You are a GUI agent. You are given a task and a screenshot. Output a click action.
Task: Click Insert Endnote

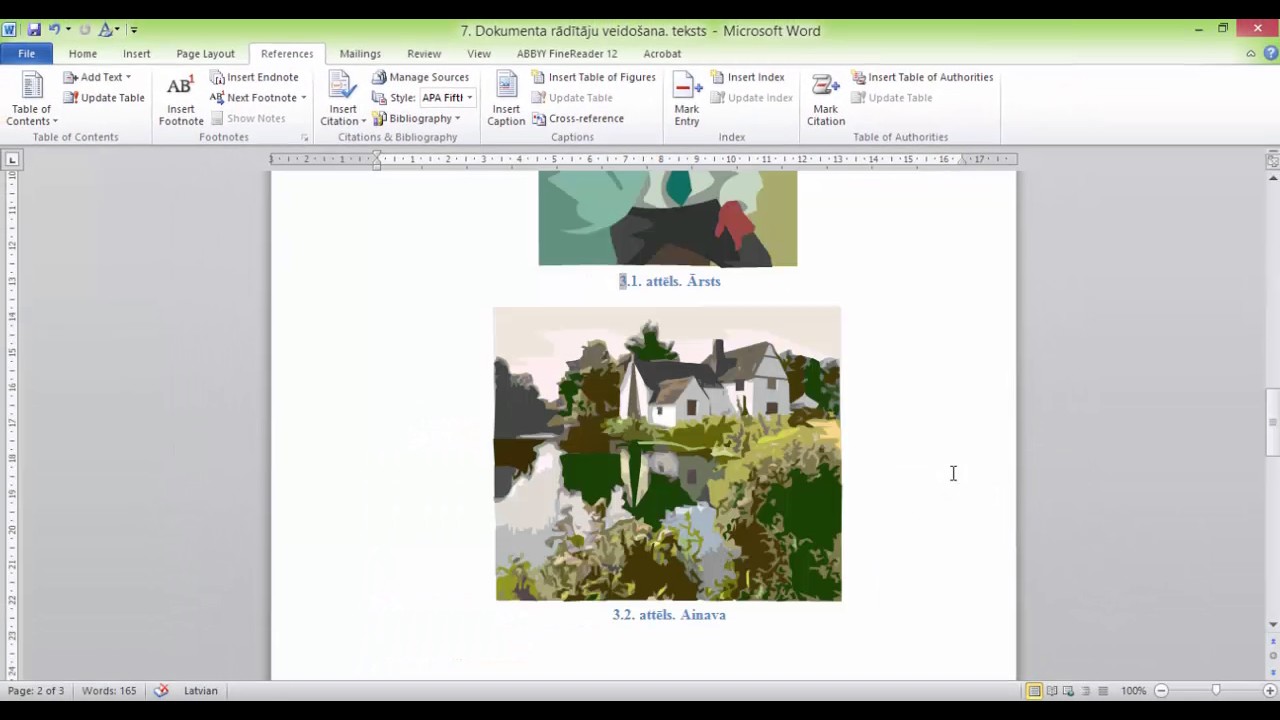pos(254,77)
